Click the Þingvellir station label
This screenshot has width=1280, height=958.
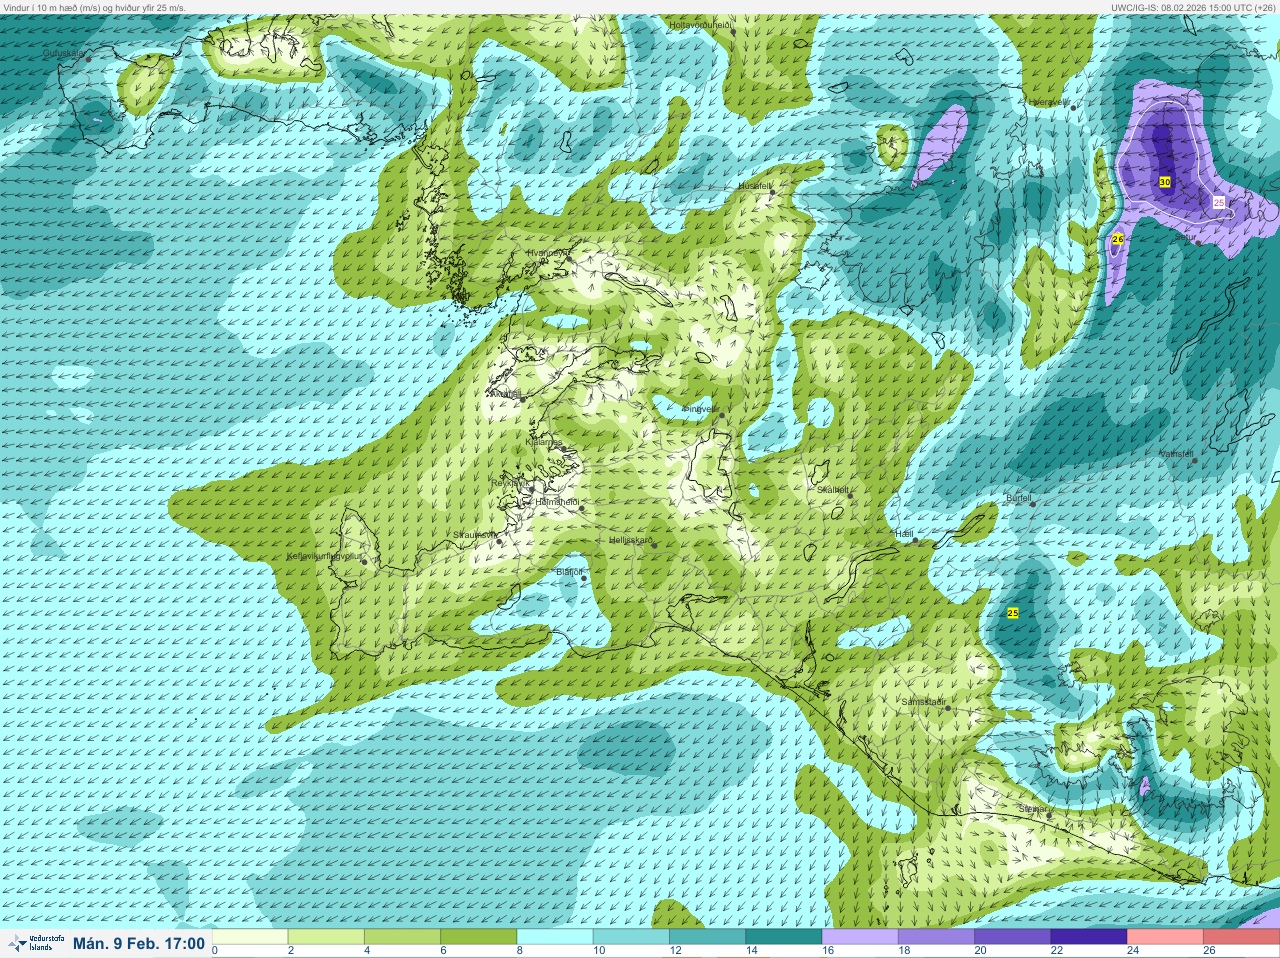click(x=699, y=409)
